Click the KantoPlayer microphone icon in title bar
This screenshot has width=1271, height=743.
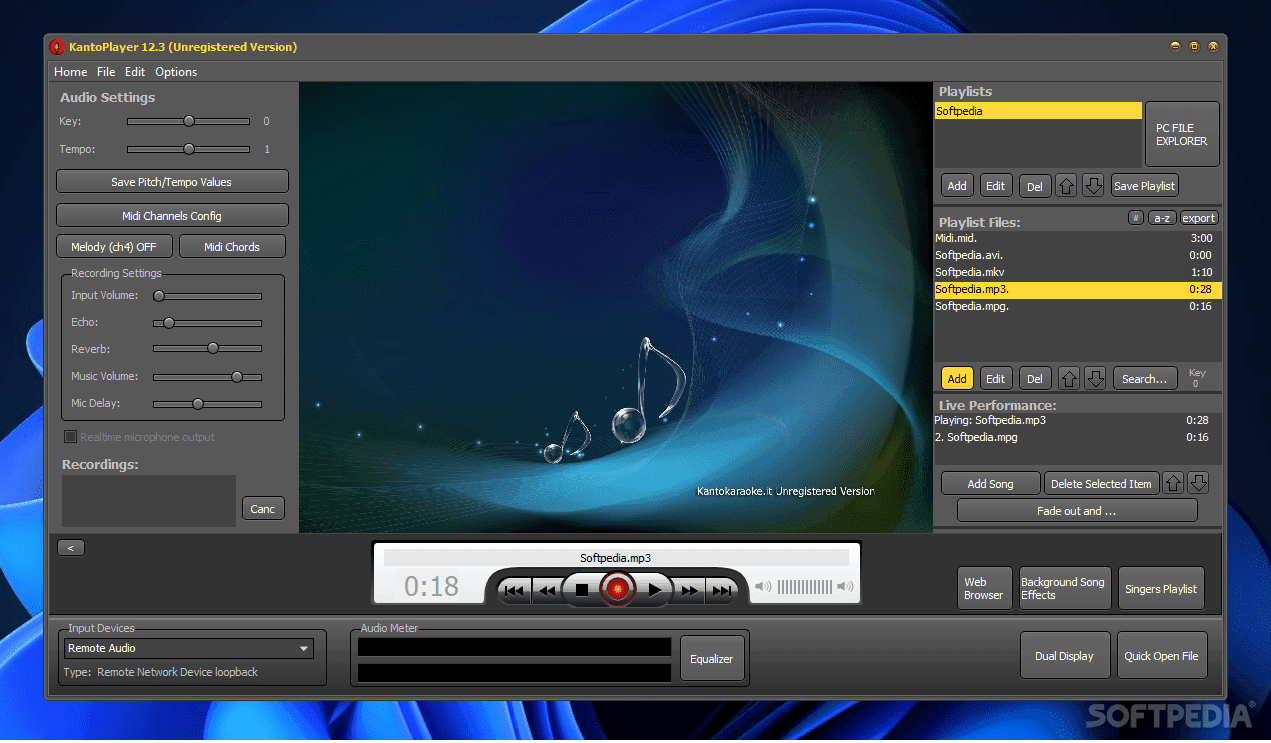click(57, 47)
